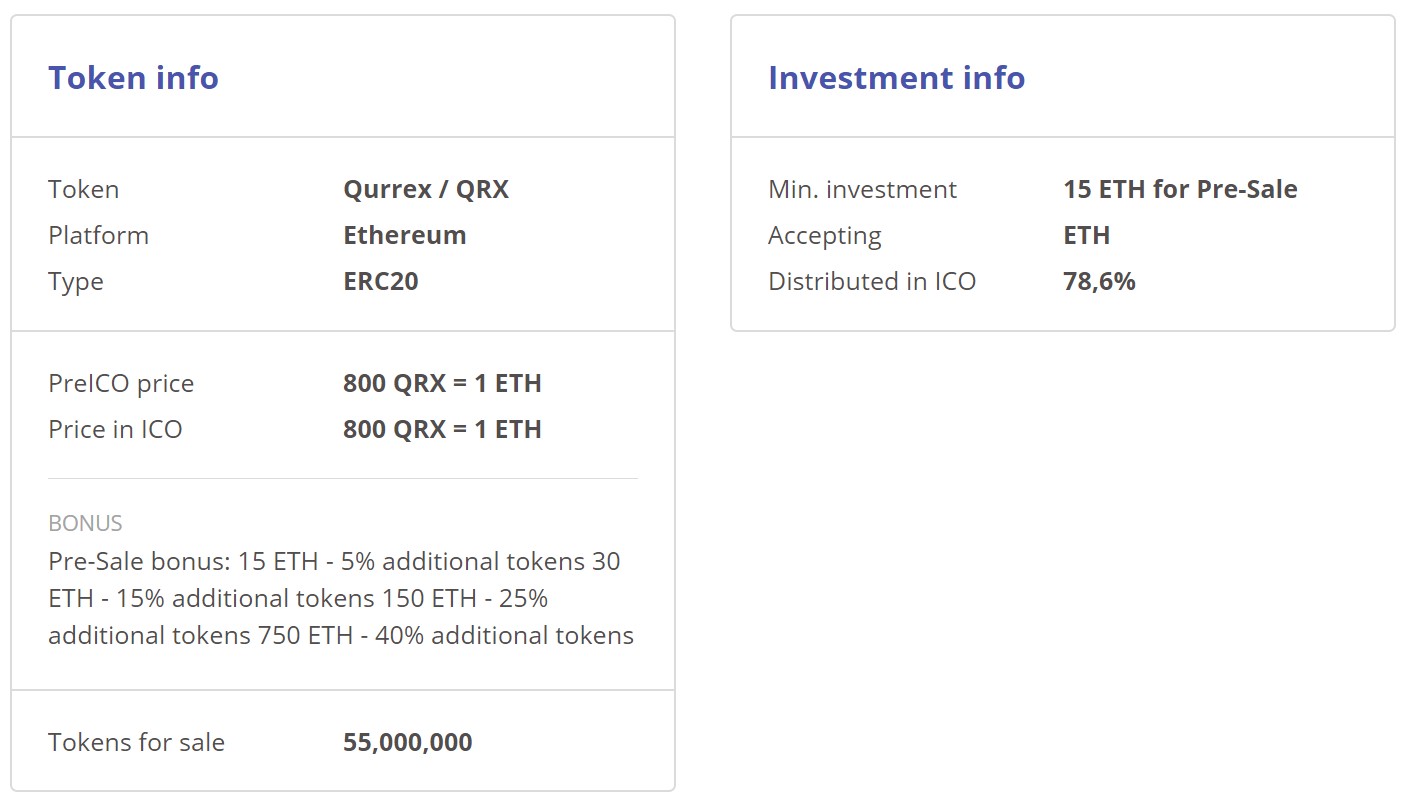Click the "Tokens for sale" label

(136, 742)
